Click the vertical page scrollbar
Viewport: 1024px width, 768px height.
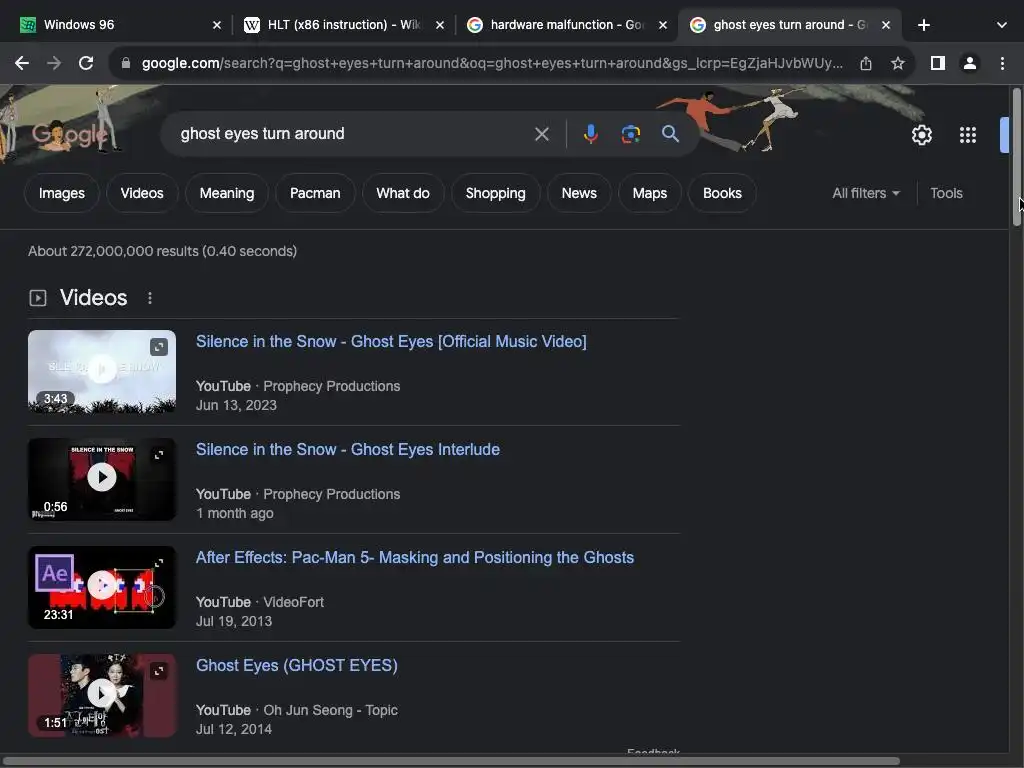[1016, 157]
